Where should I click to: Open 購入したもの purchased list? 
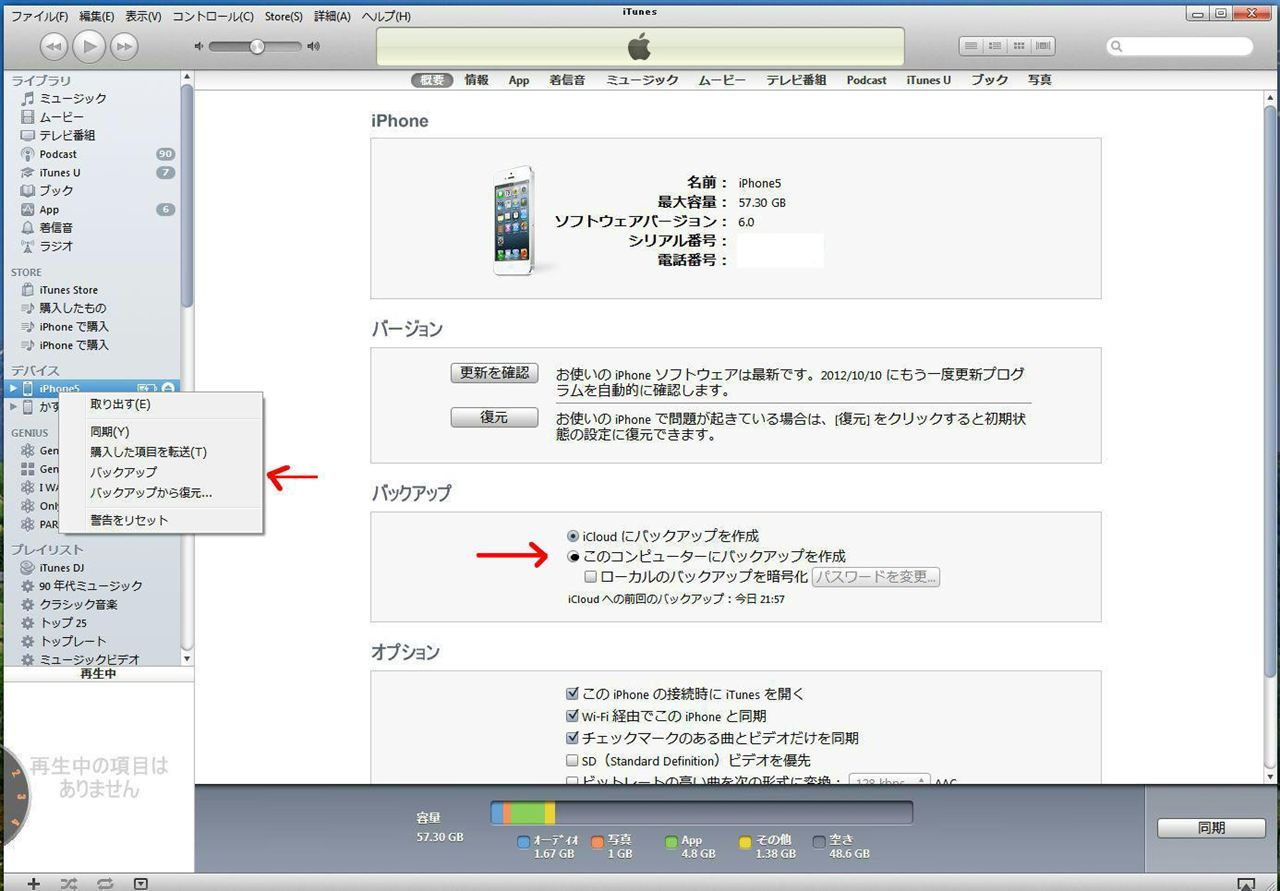pyautogui.click(x=72, y=308)
